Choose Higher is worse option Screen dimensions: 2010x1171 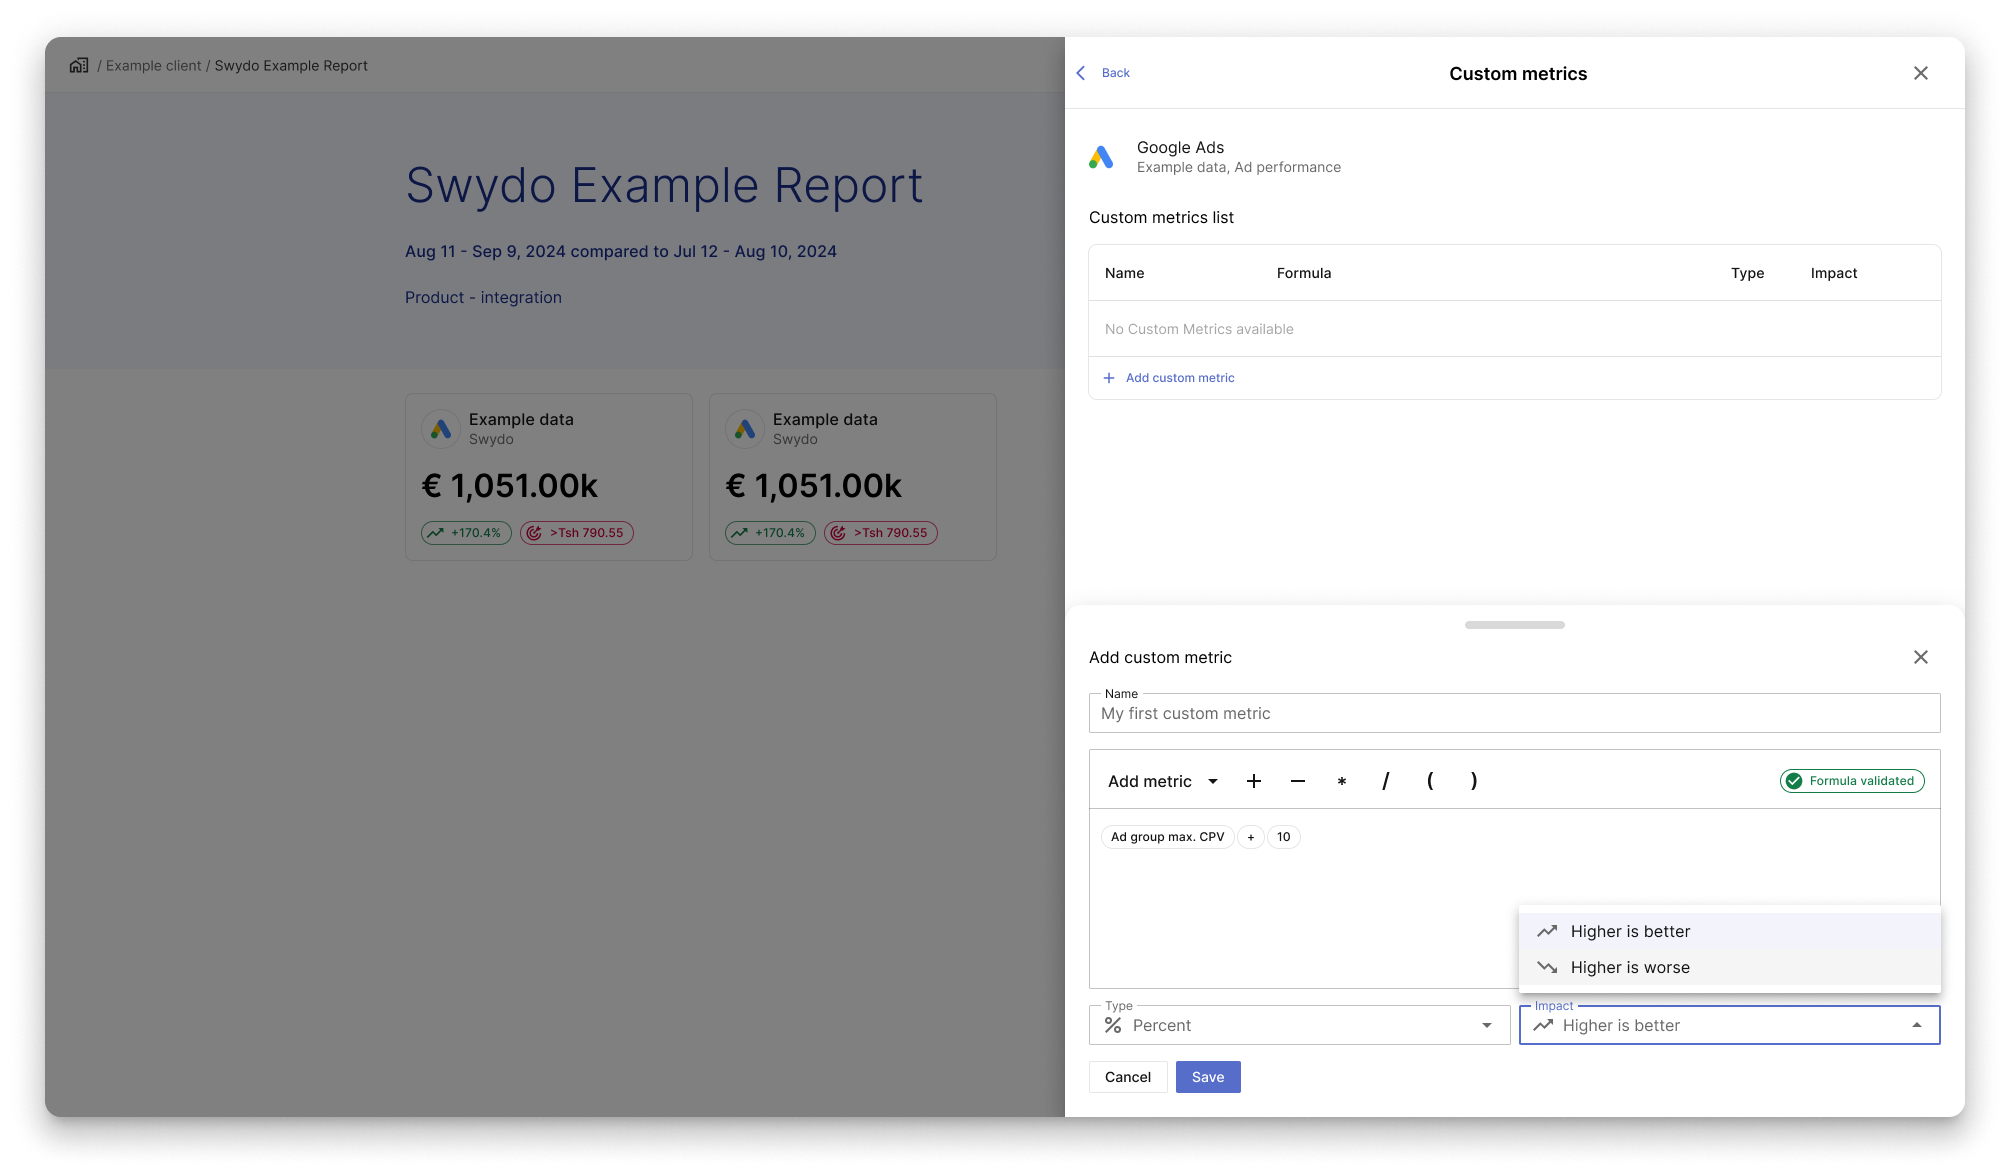(x=1730, y=967)
